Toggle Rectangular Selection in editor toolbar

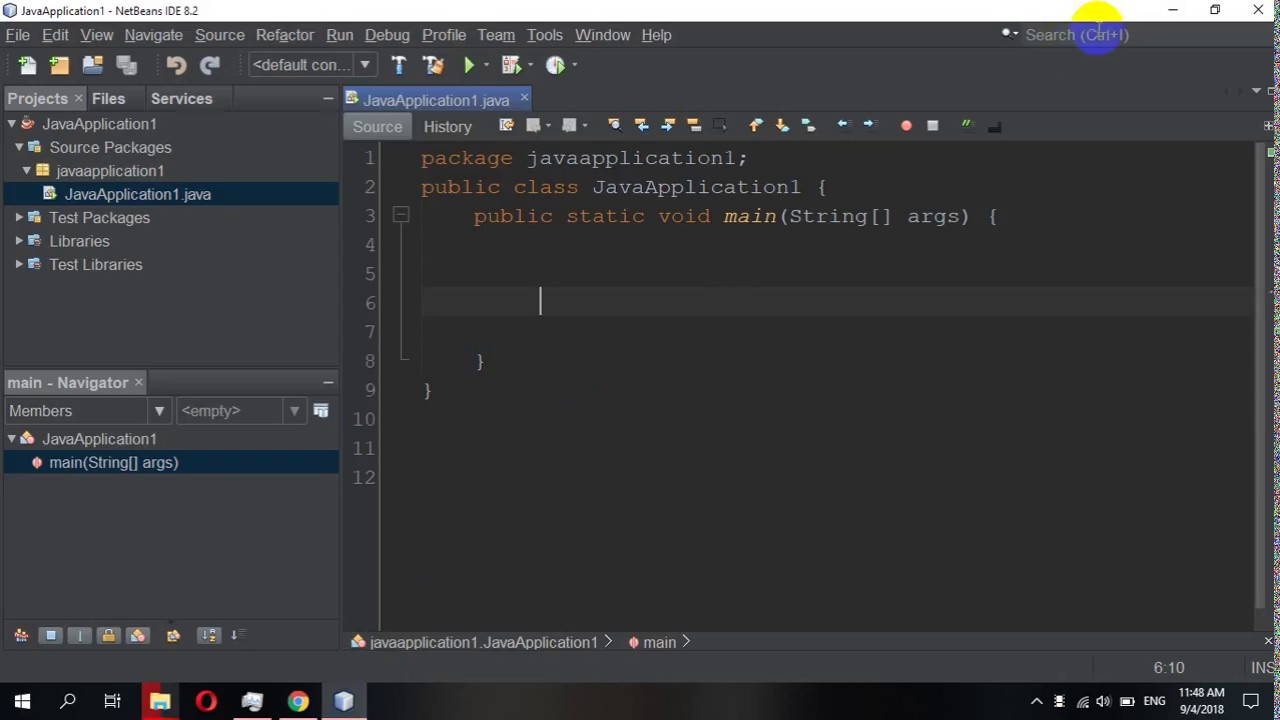[x=720, y=125]
